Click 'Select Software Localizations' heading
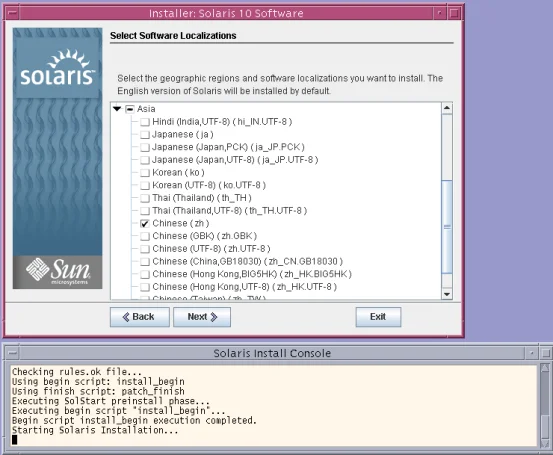 (173, 36)
